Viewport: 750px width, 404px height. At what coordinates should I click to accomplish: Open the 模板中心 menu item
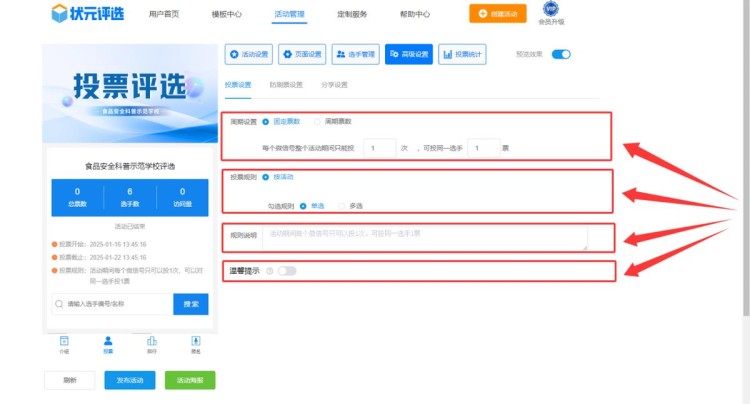pos(227,15)
